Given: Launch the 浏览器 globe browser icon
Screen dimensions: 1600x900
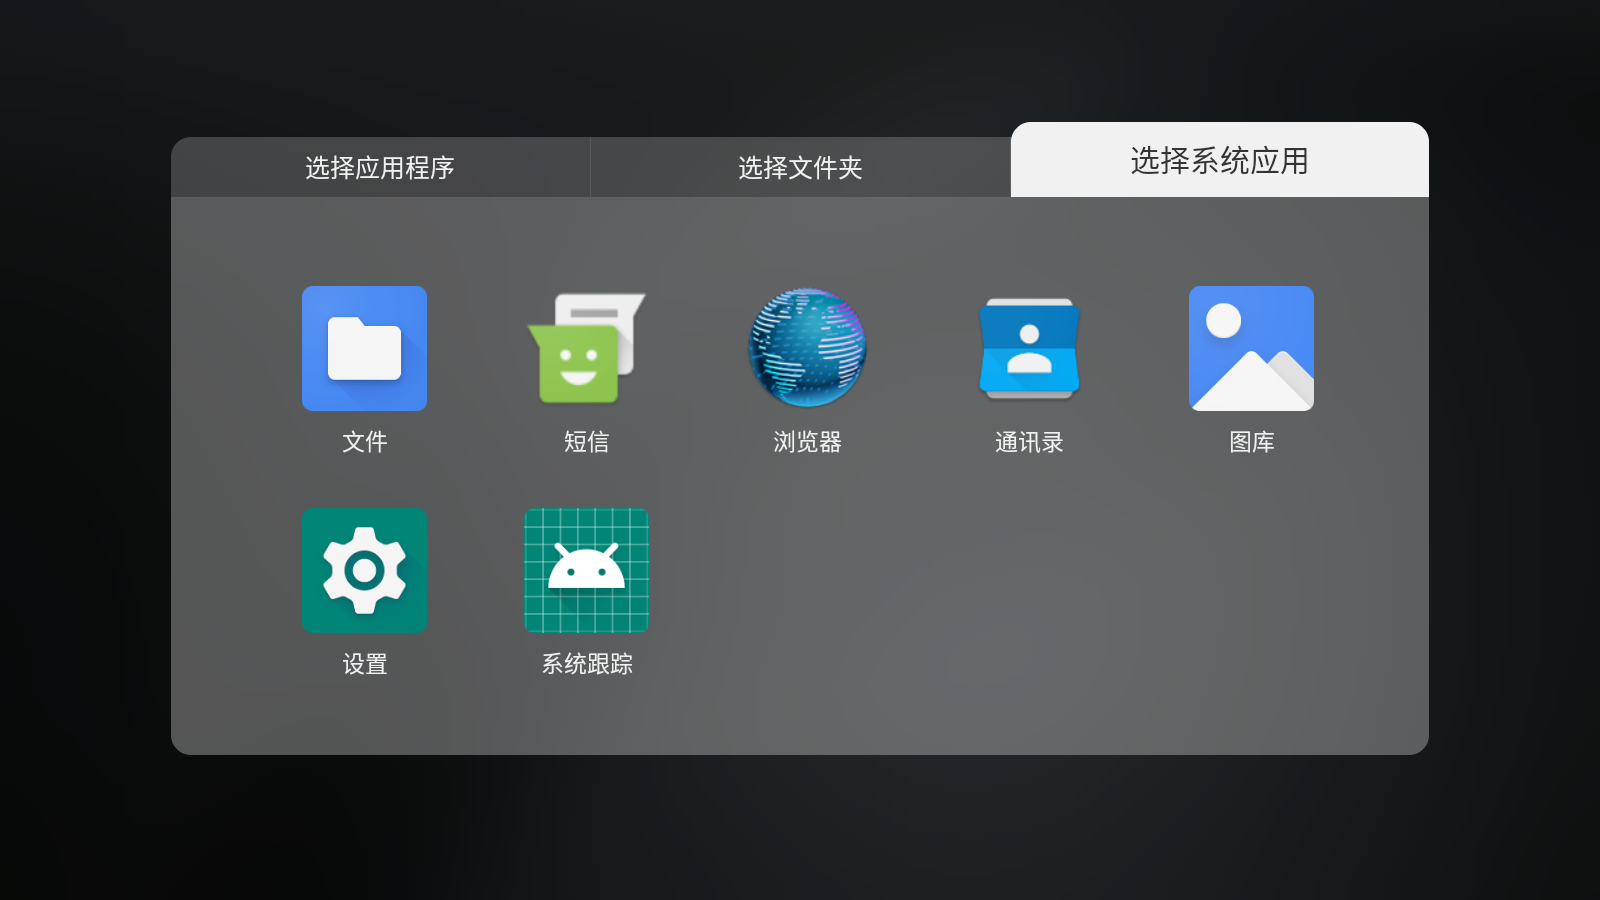Looking at the screenshot, I should pyautogui.click(x=808, y=348).
